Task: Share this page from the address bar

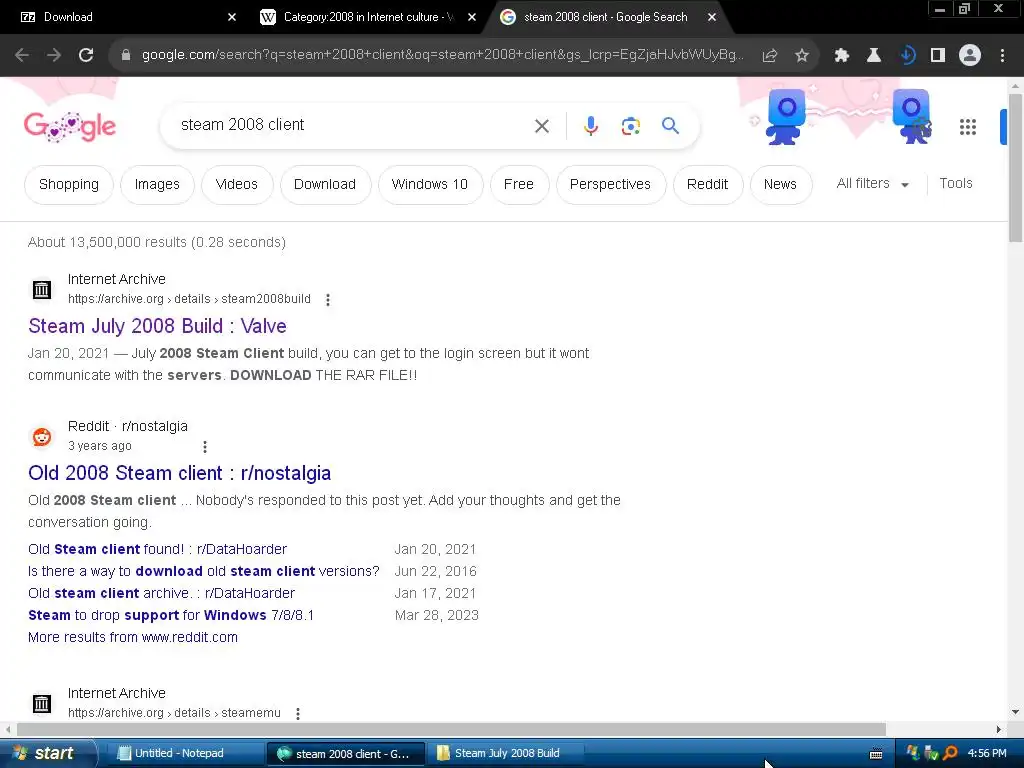Action: pyautogui.click(x=770, y=56)
